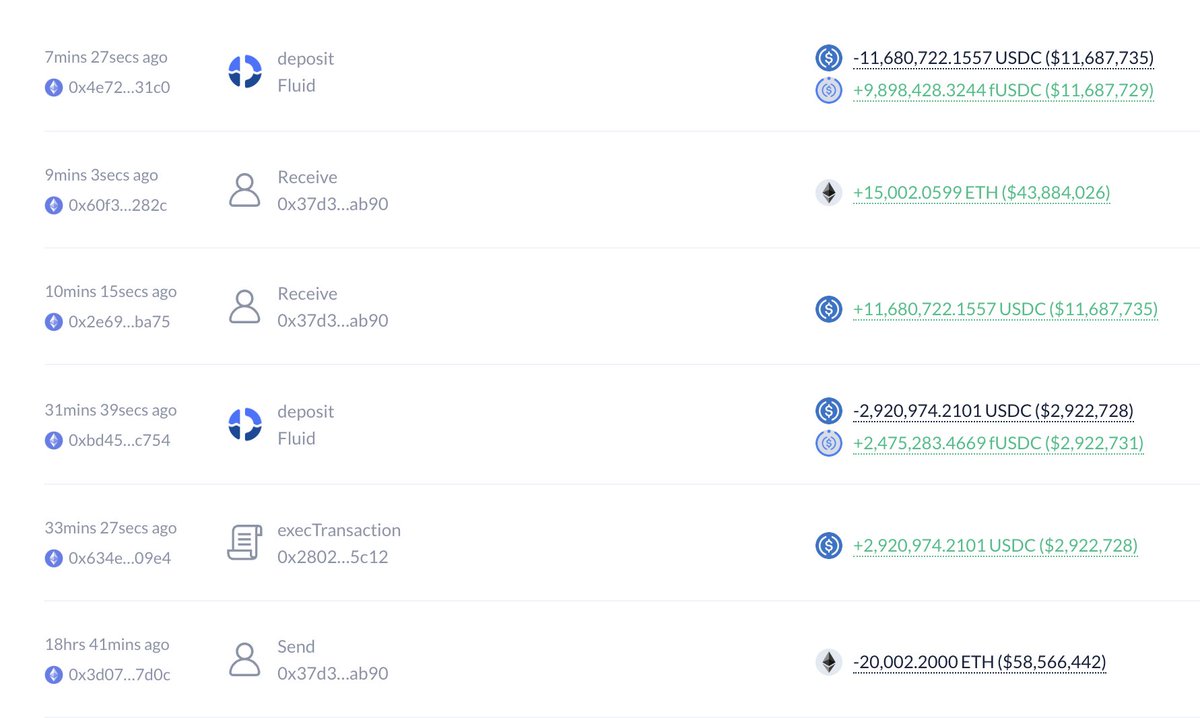Open the +2,475,283.4669 fUSDC amount link
The image size is (1200, 718).
pos(998,442)
